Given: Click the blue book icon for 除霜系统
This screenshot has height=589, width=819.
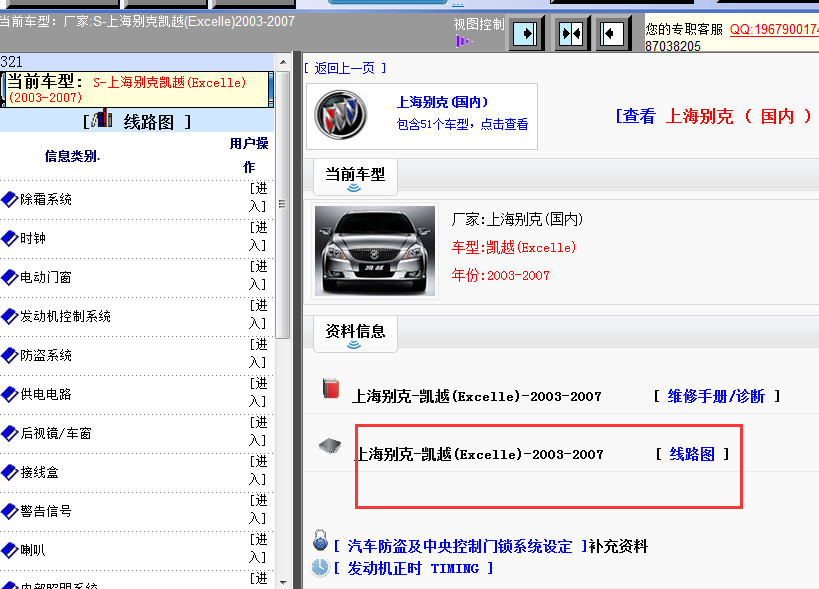Looking at the screenshot, I should [x=9, y=199].
